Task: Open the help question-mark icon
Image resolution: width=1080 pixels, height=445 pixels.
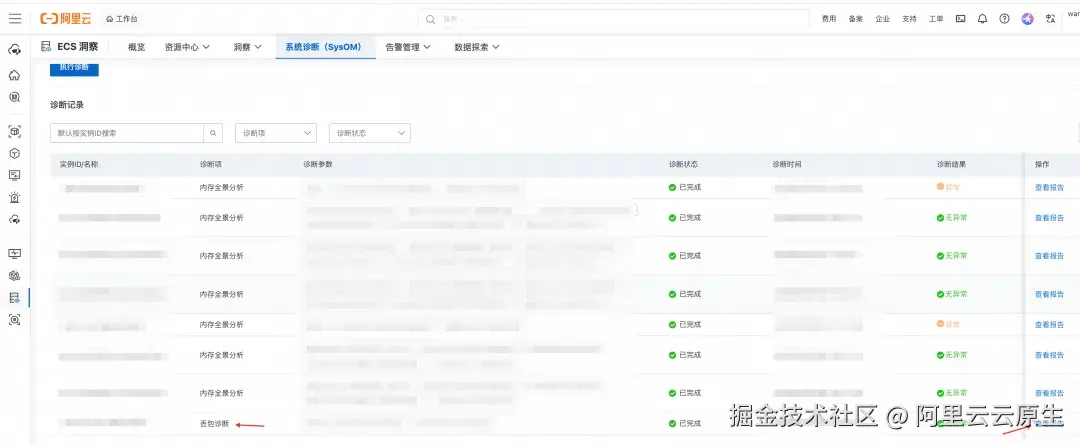Action: [x=1004, y=19]
